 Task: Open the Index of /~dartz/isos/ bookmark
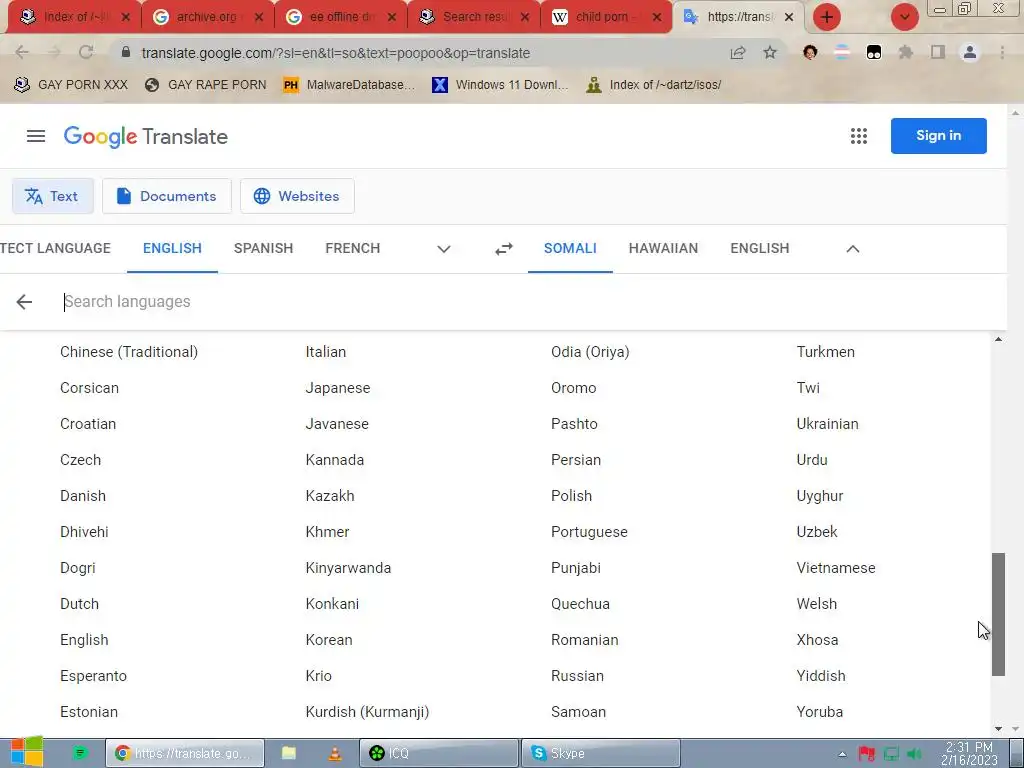coord(654,85)
